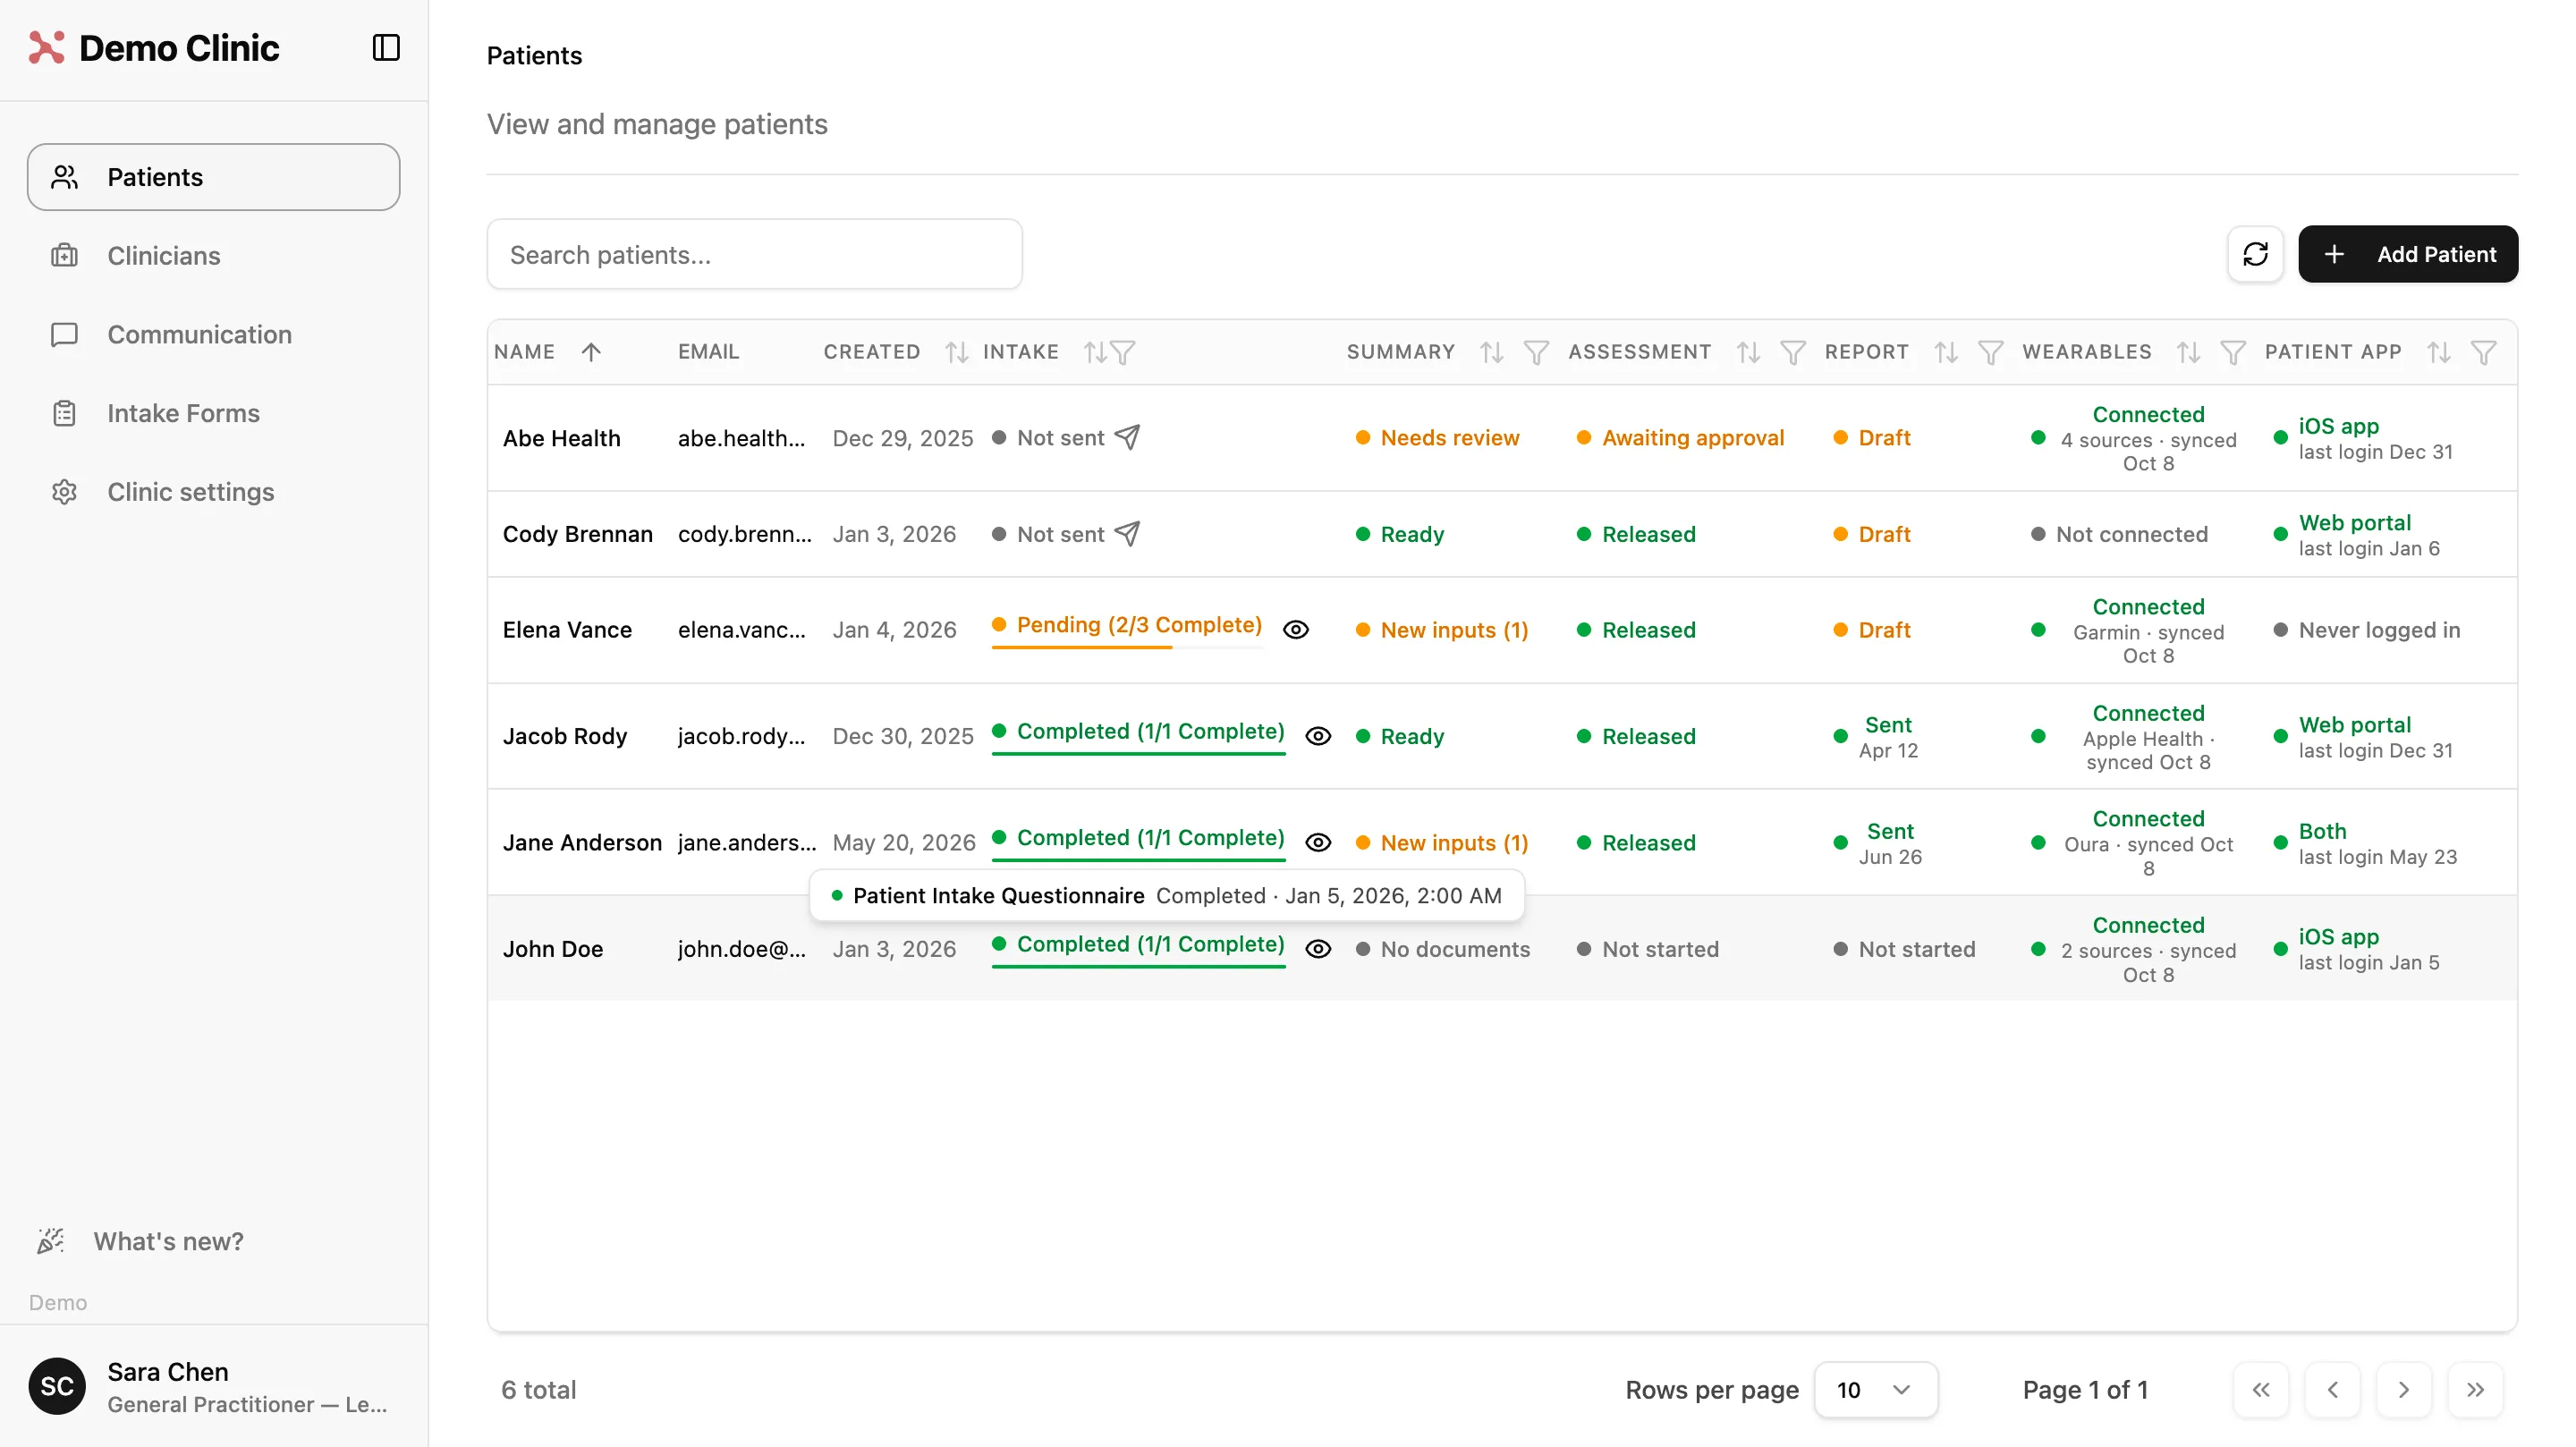The image size is (2576, 1447).
Task: View Elena Vance intake eye icon
Action: point(1296,629)
